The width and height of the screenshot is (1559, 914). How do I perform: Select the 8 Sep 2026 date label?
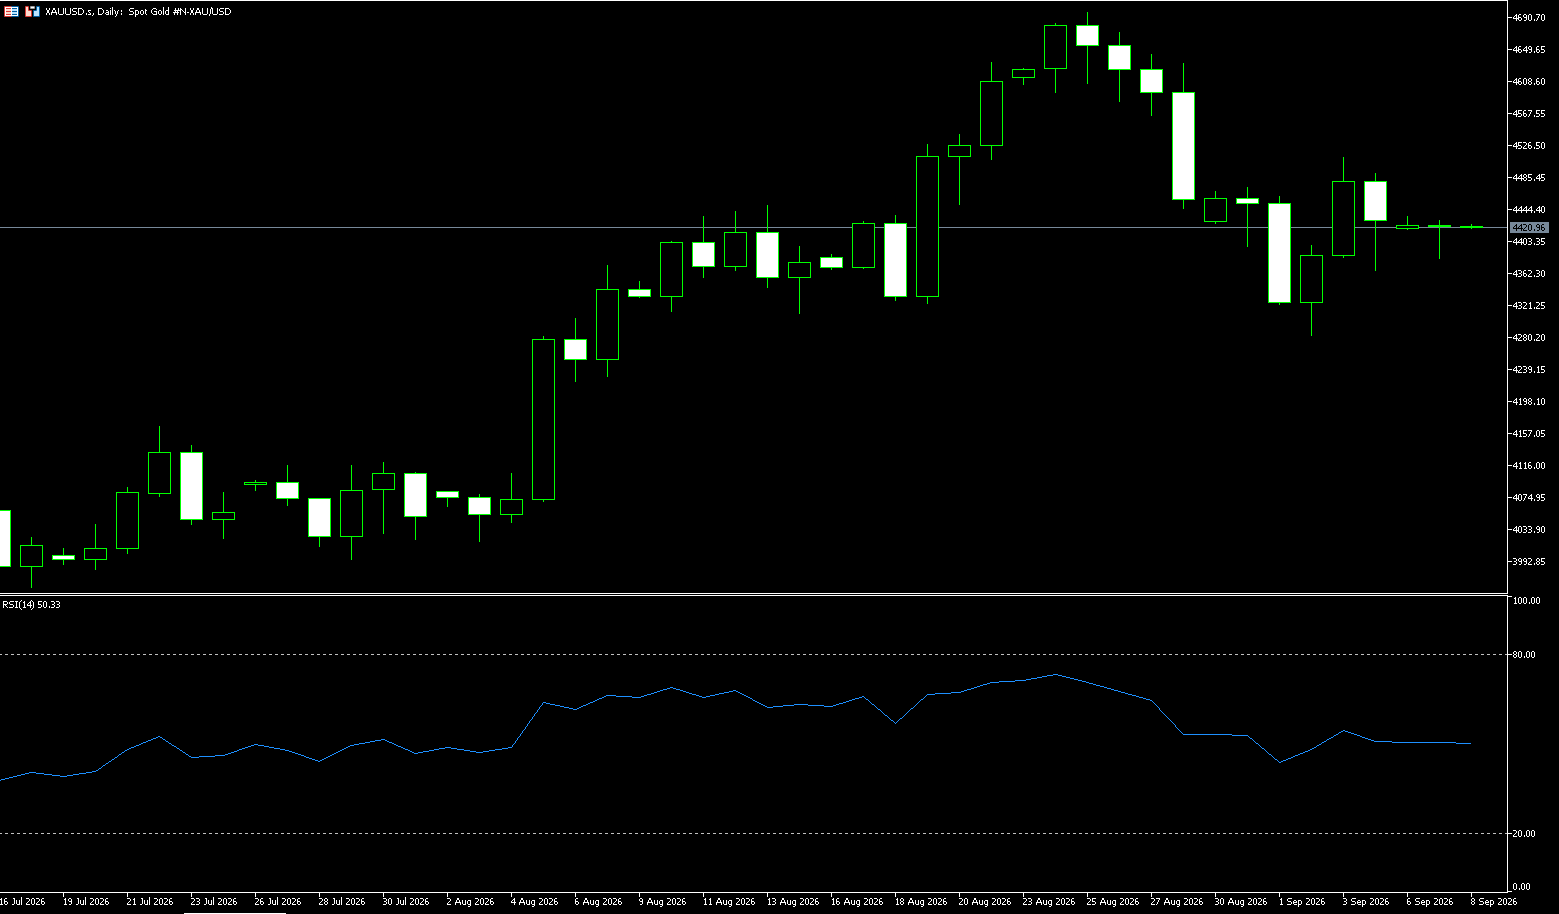1493,902
